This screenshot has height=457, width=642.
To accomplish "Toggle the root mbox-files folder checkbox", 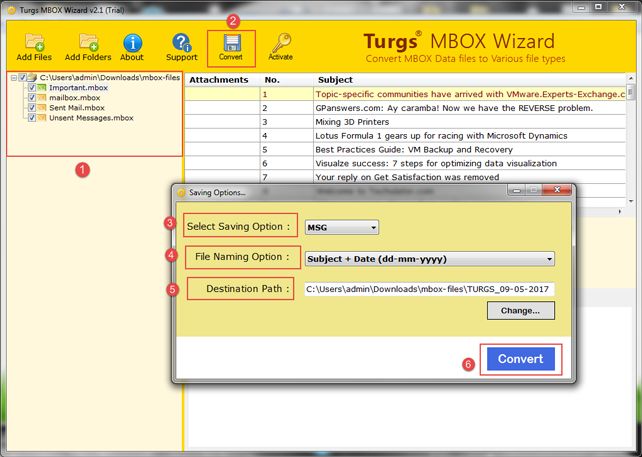I will tap(23, 77).
